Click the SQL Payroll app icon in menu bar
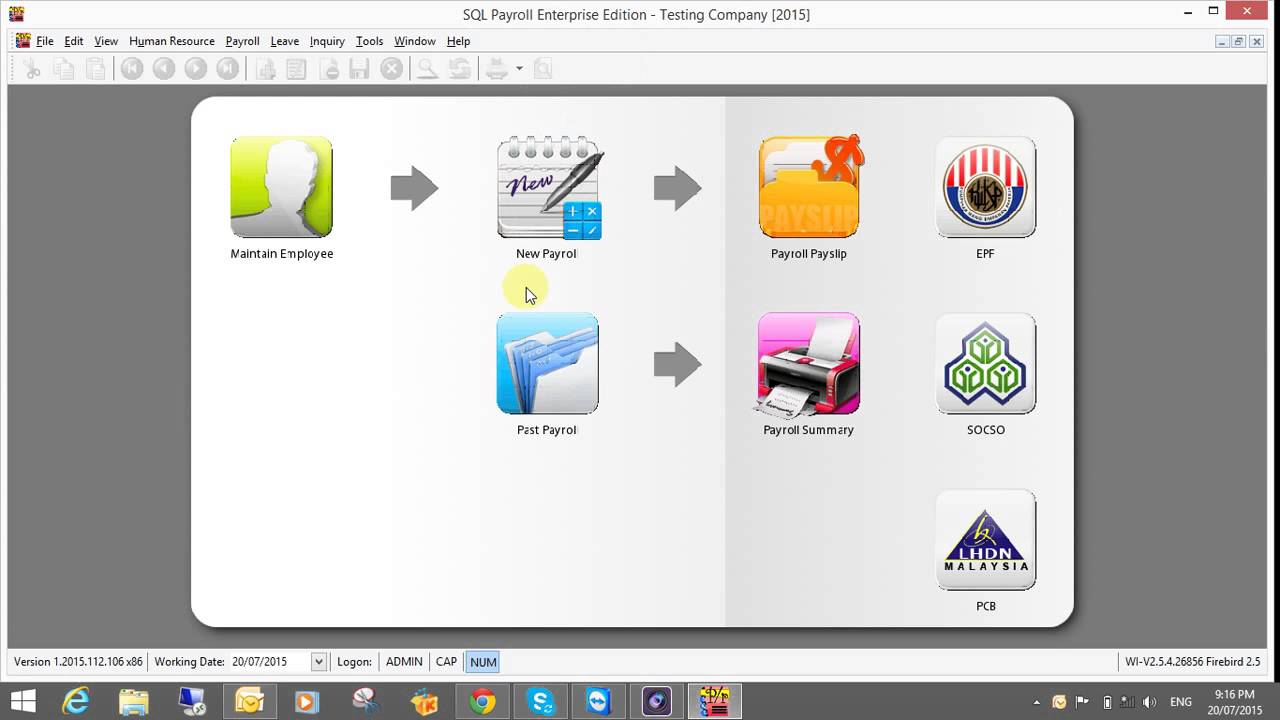Viewport: 1280px width, 720px height. tap(23, 41)
